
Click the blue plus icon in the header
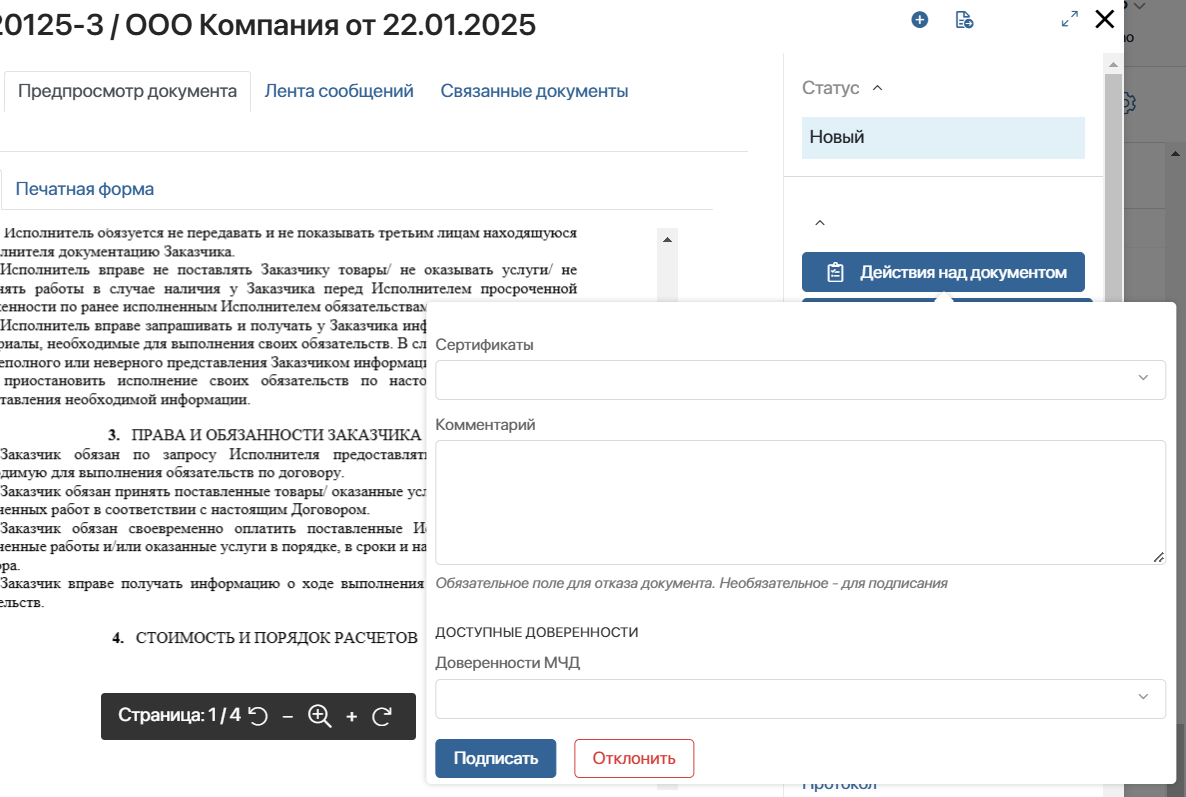point(919,19)
